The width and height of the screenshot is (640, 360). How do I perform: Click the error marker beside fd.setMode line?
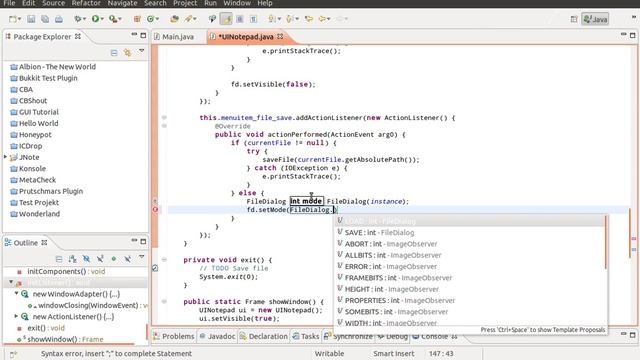tap(155, 210)
